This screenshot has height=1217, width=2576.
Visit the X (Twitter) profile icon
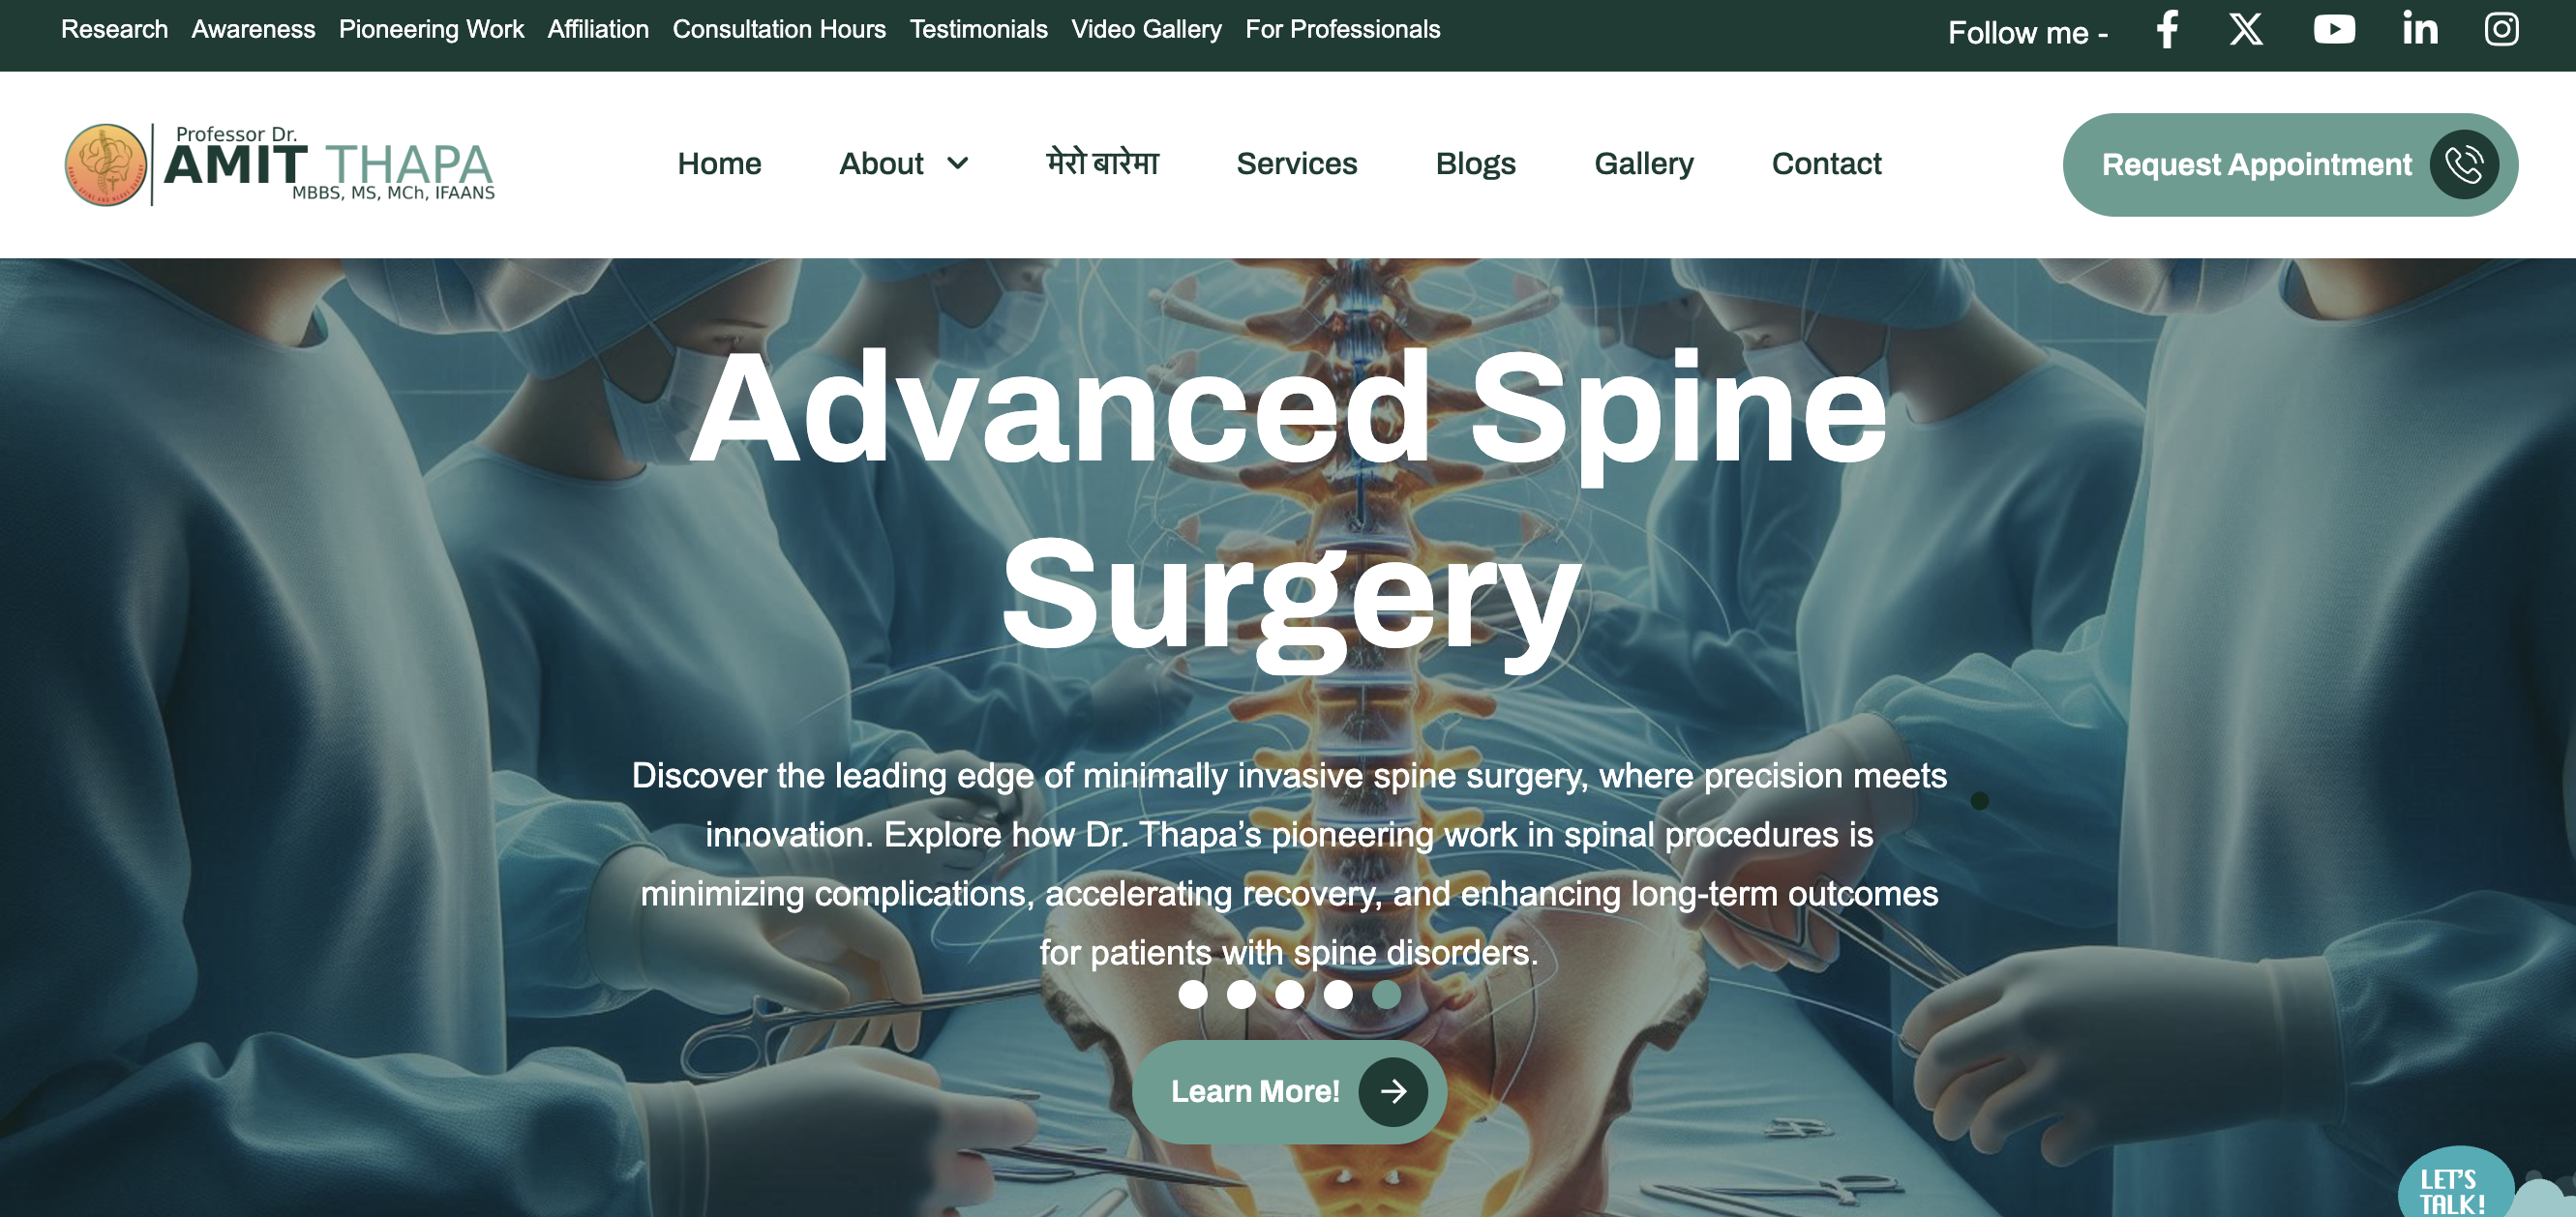pyautogui.click(x=2246, y=29)
